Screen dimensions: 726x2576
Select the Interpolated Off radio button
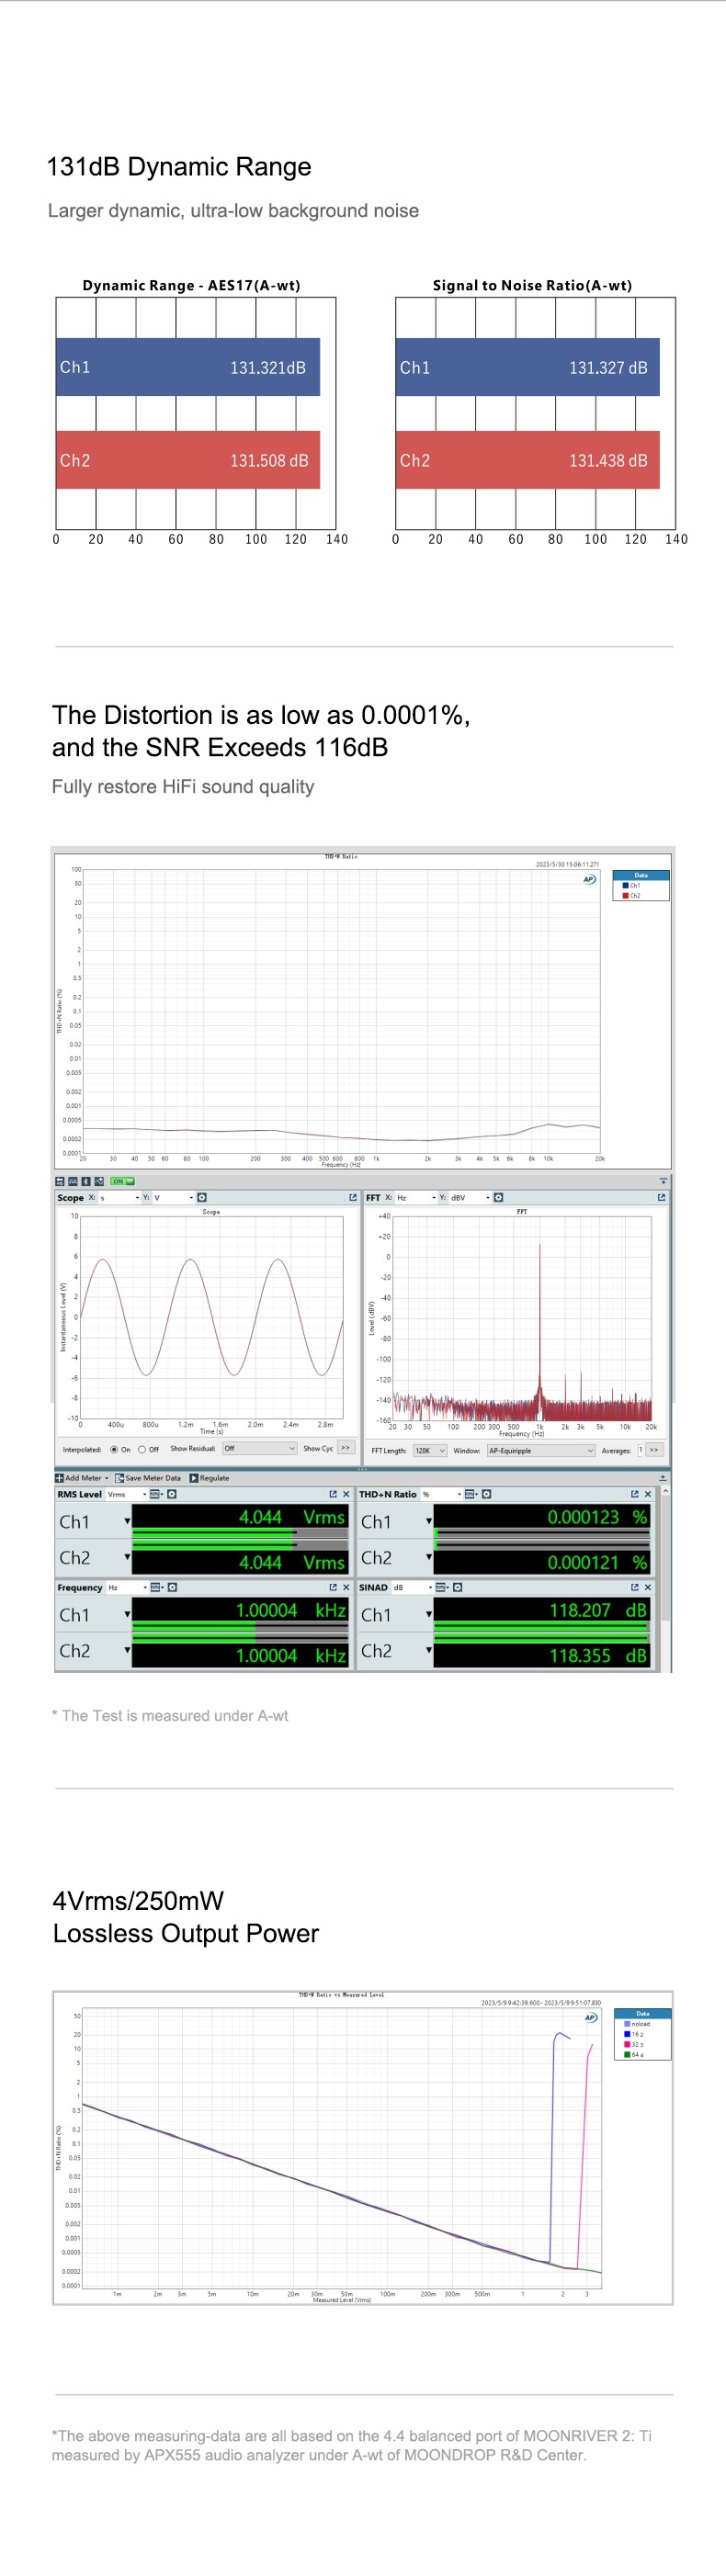(x=142, y=1449)
